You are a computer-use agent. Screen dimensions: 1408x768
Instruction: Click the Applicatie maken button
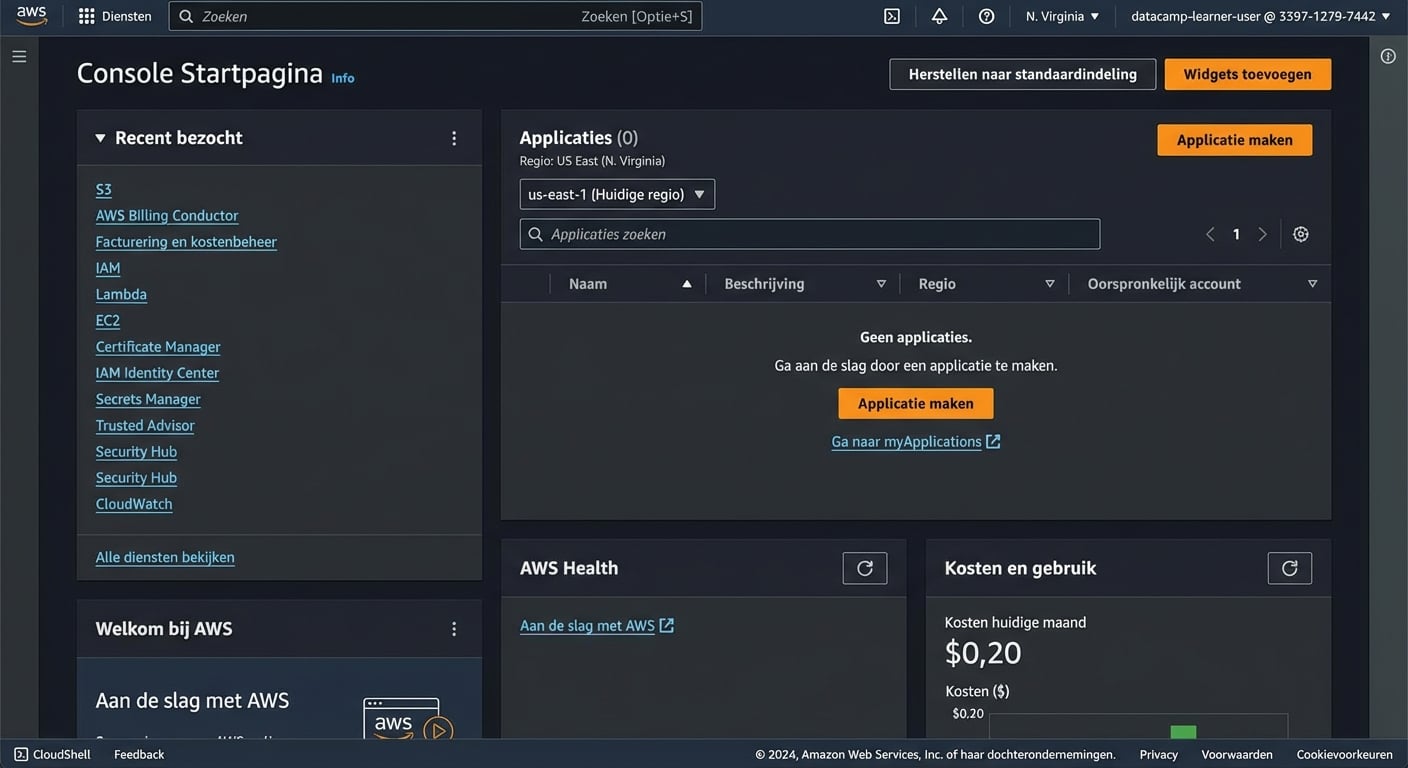[1234, 139]
